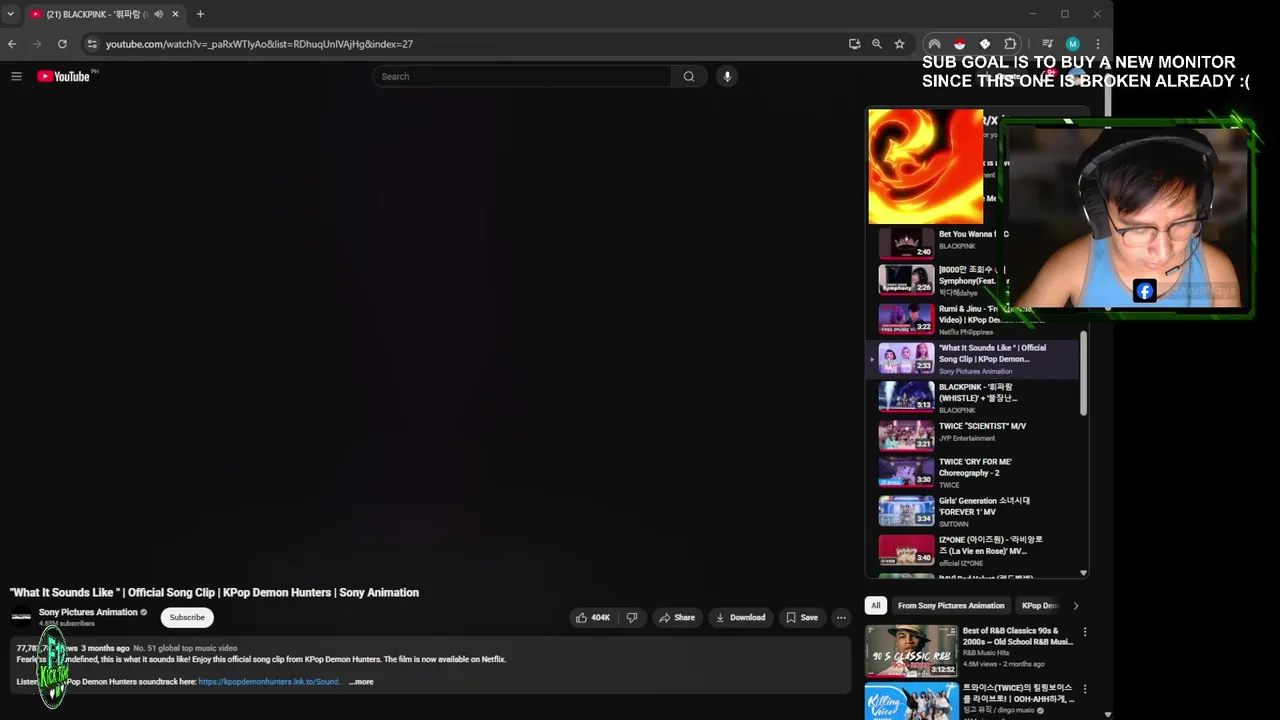Mute tab using its speaker icon
1280x720 pixels.
coord(158,14)
